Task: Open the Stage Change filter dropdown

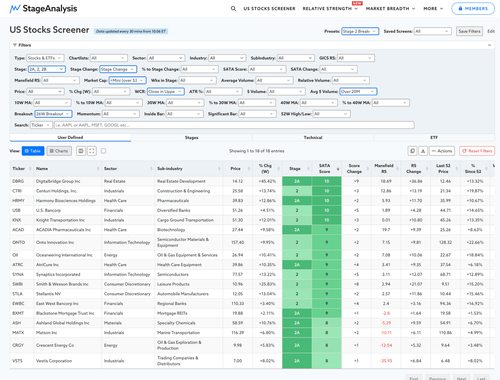Action: [x=118, y=69]
